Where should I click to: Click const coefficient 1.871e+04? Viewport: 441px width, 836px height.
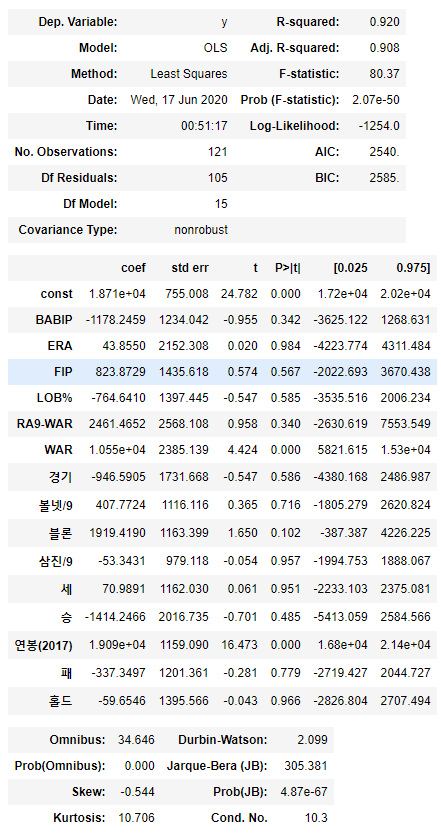116,294
